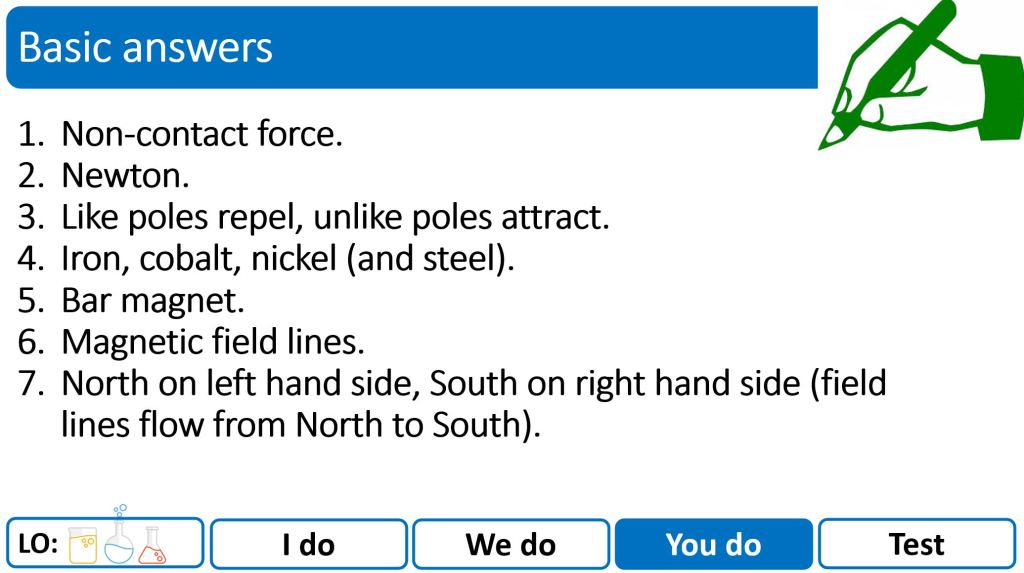Viewport: 1024px width, 573px height.
Task: Select the 'Non-contact force' answer
Action: tap(202, 133)
